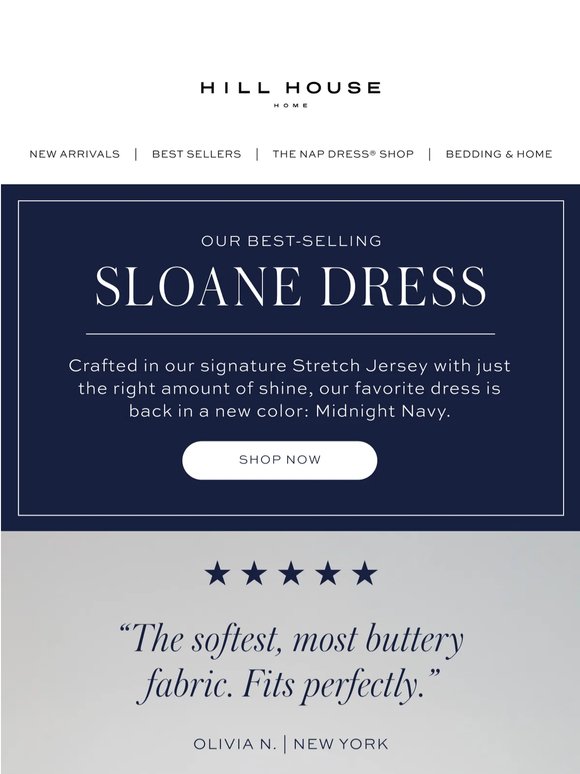Image resolution: width=580 pixels, height=774 pixels.
Task: Open the Bedding & Home section
Action: click(x=499, y=154)
